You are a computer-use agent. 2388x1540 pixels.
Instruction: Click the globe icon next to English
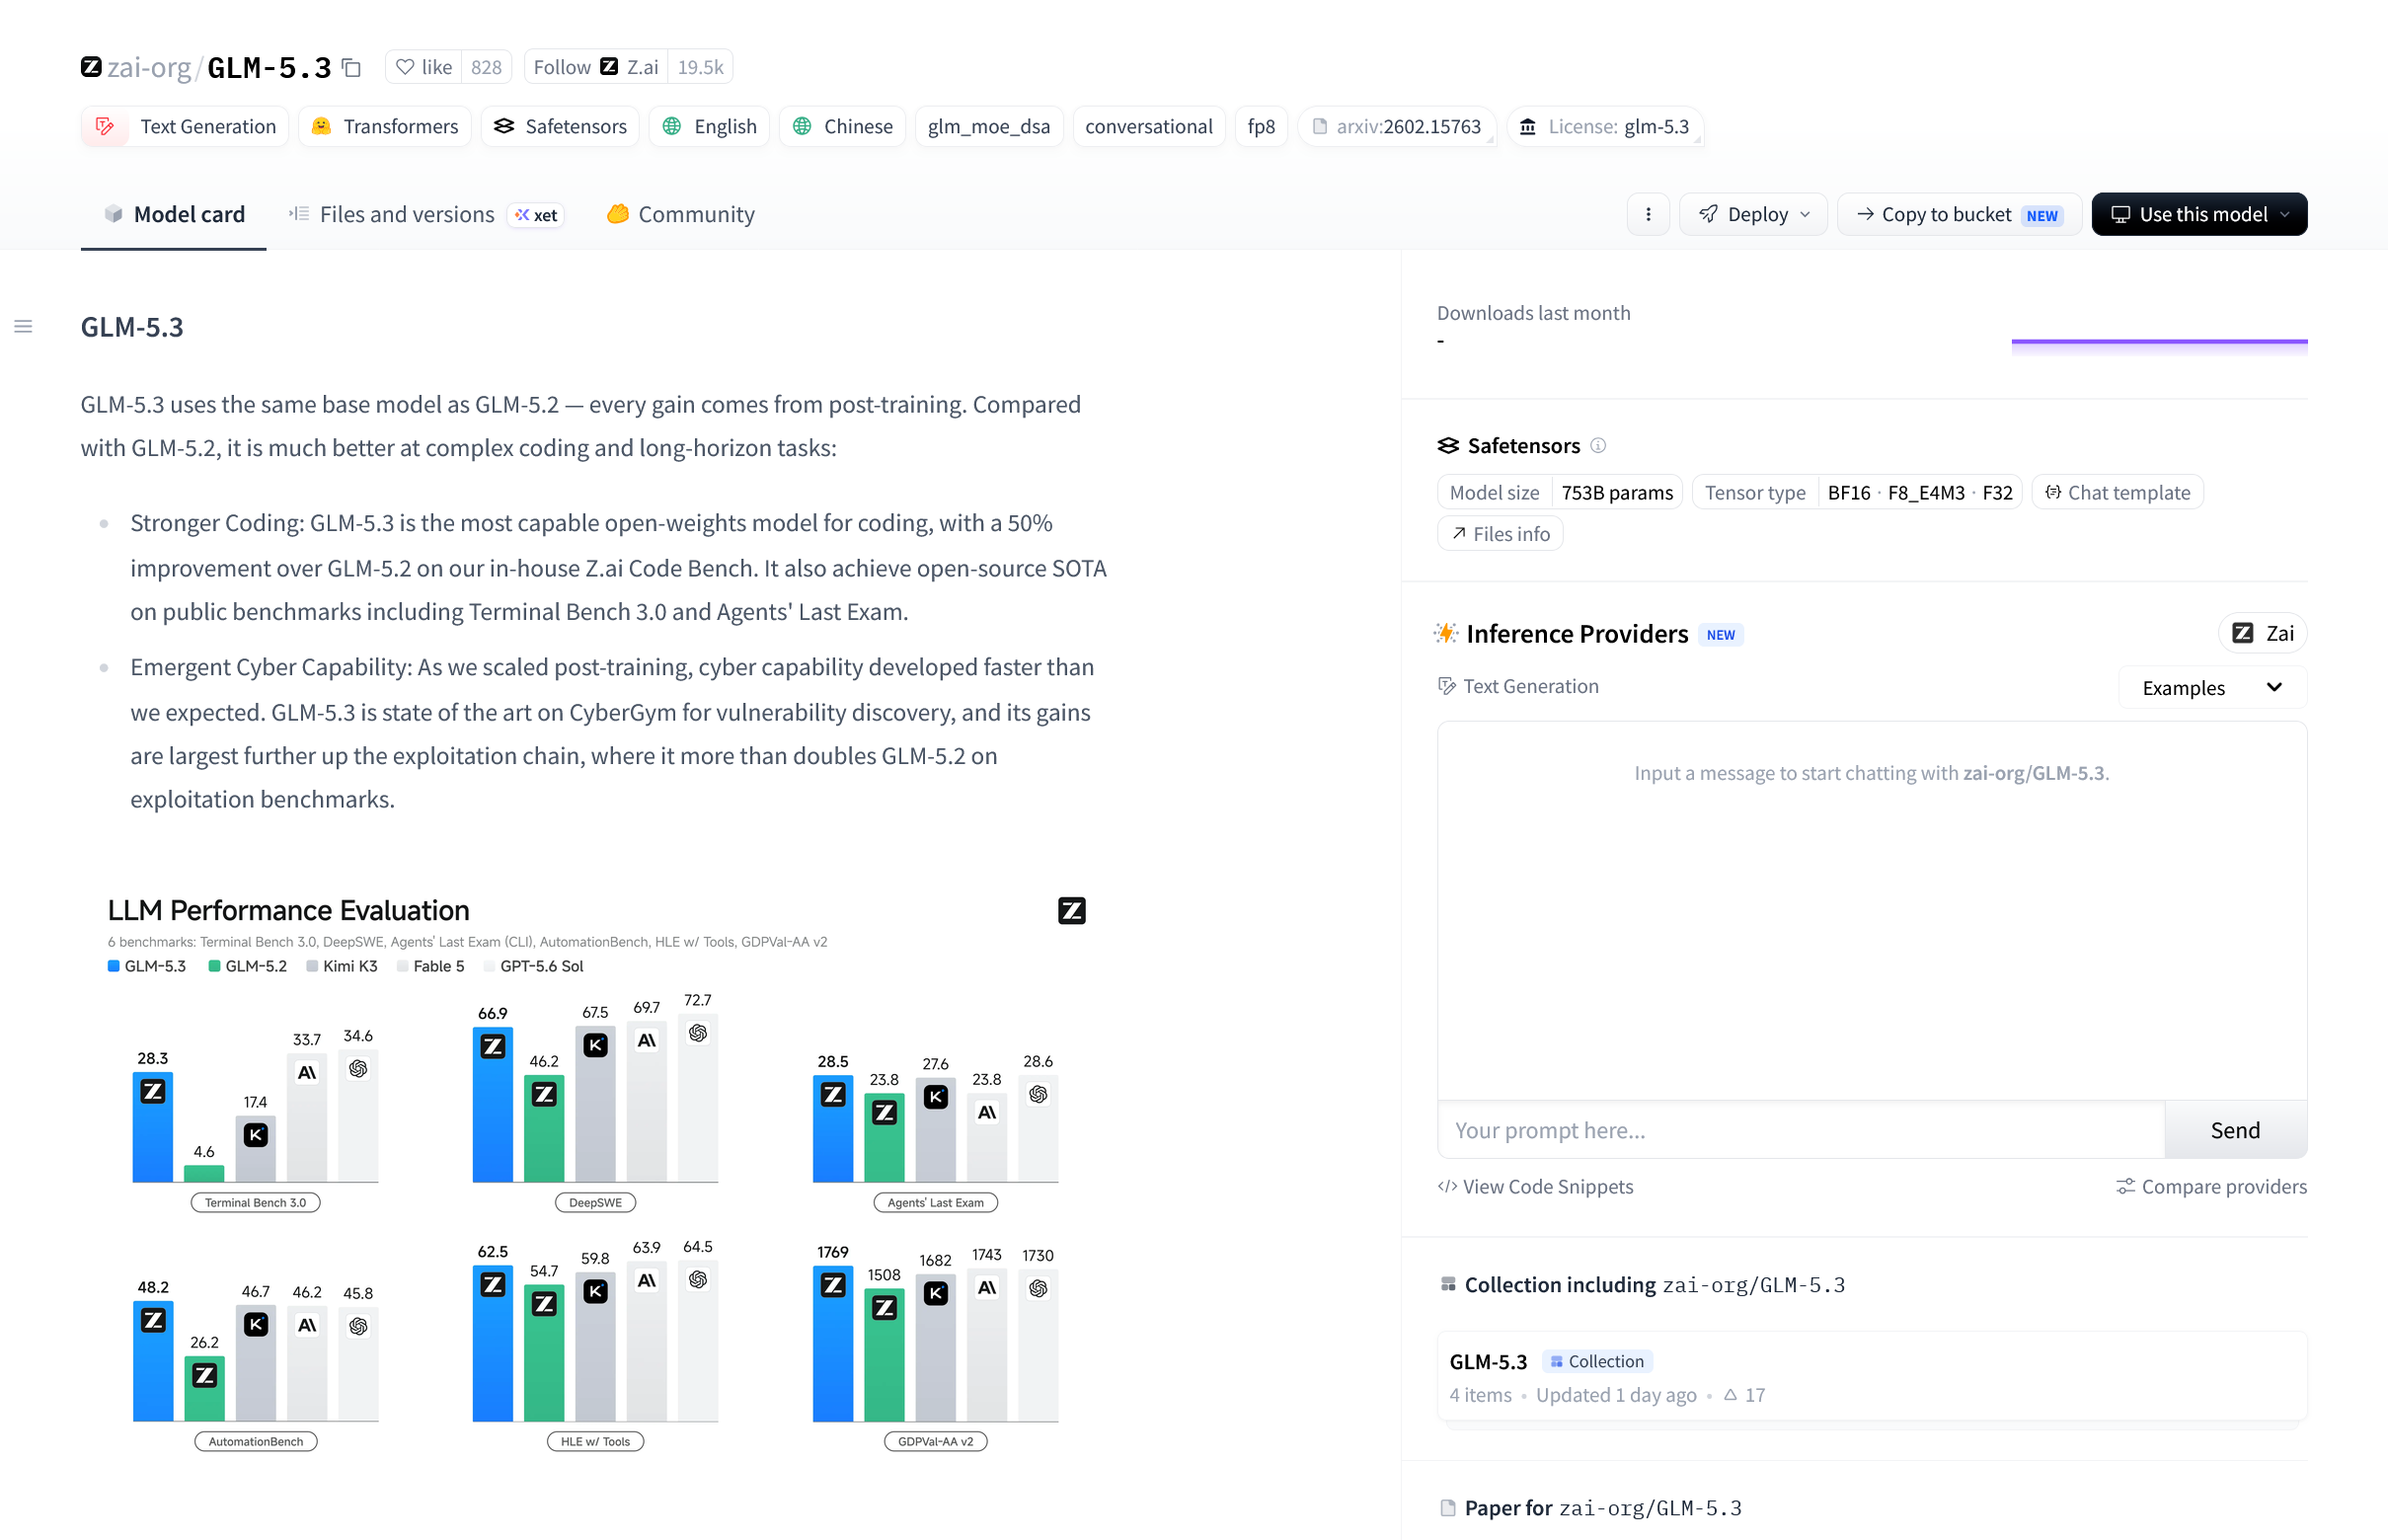tap(672, 126)
